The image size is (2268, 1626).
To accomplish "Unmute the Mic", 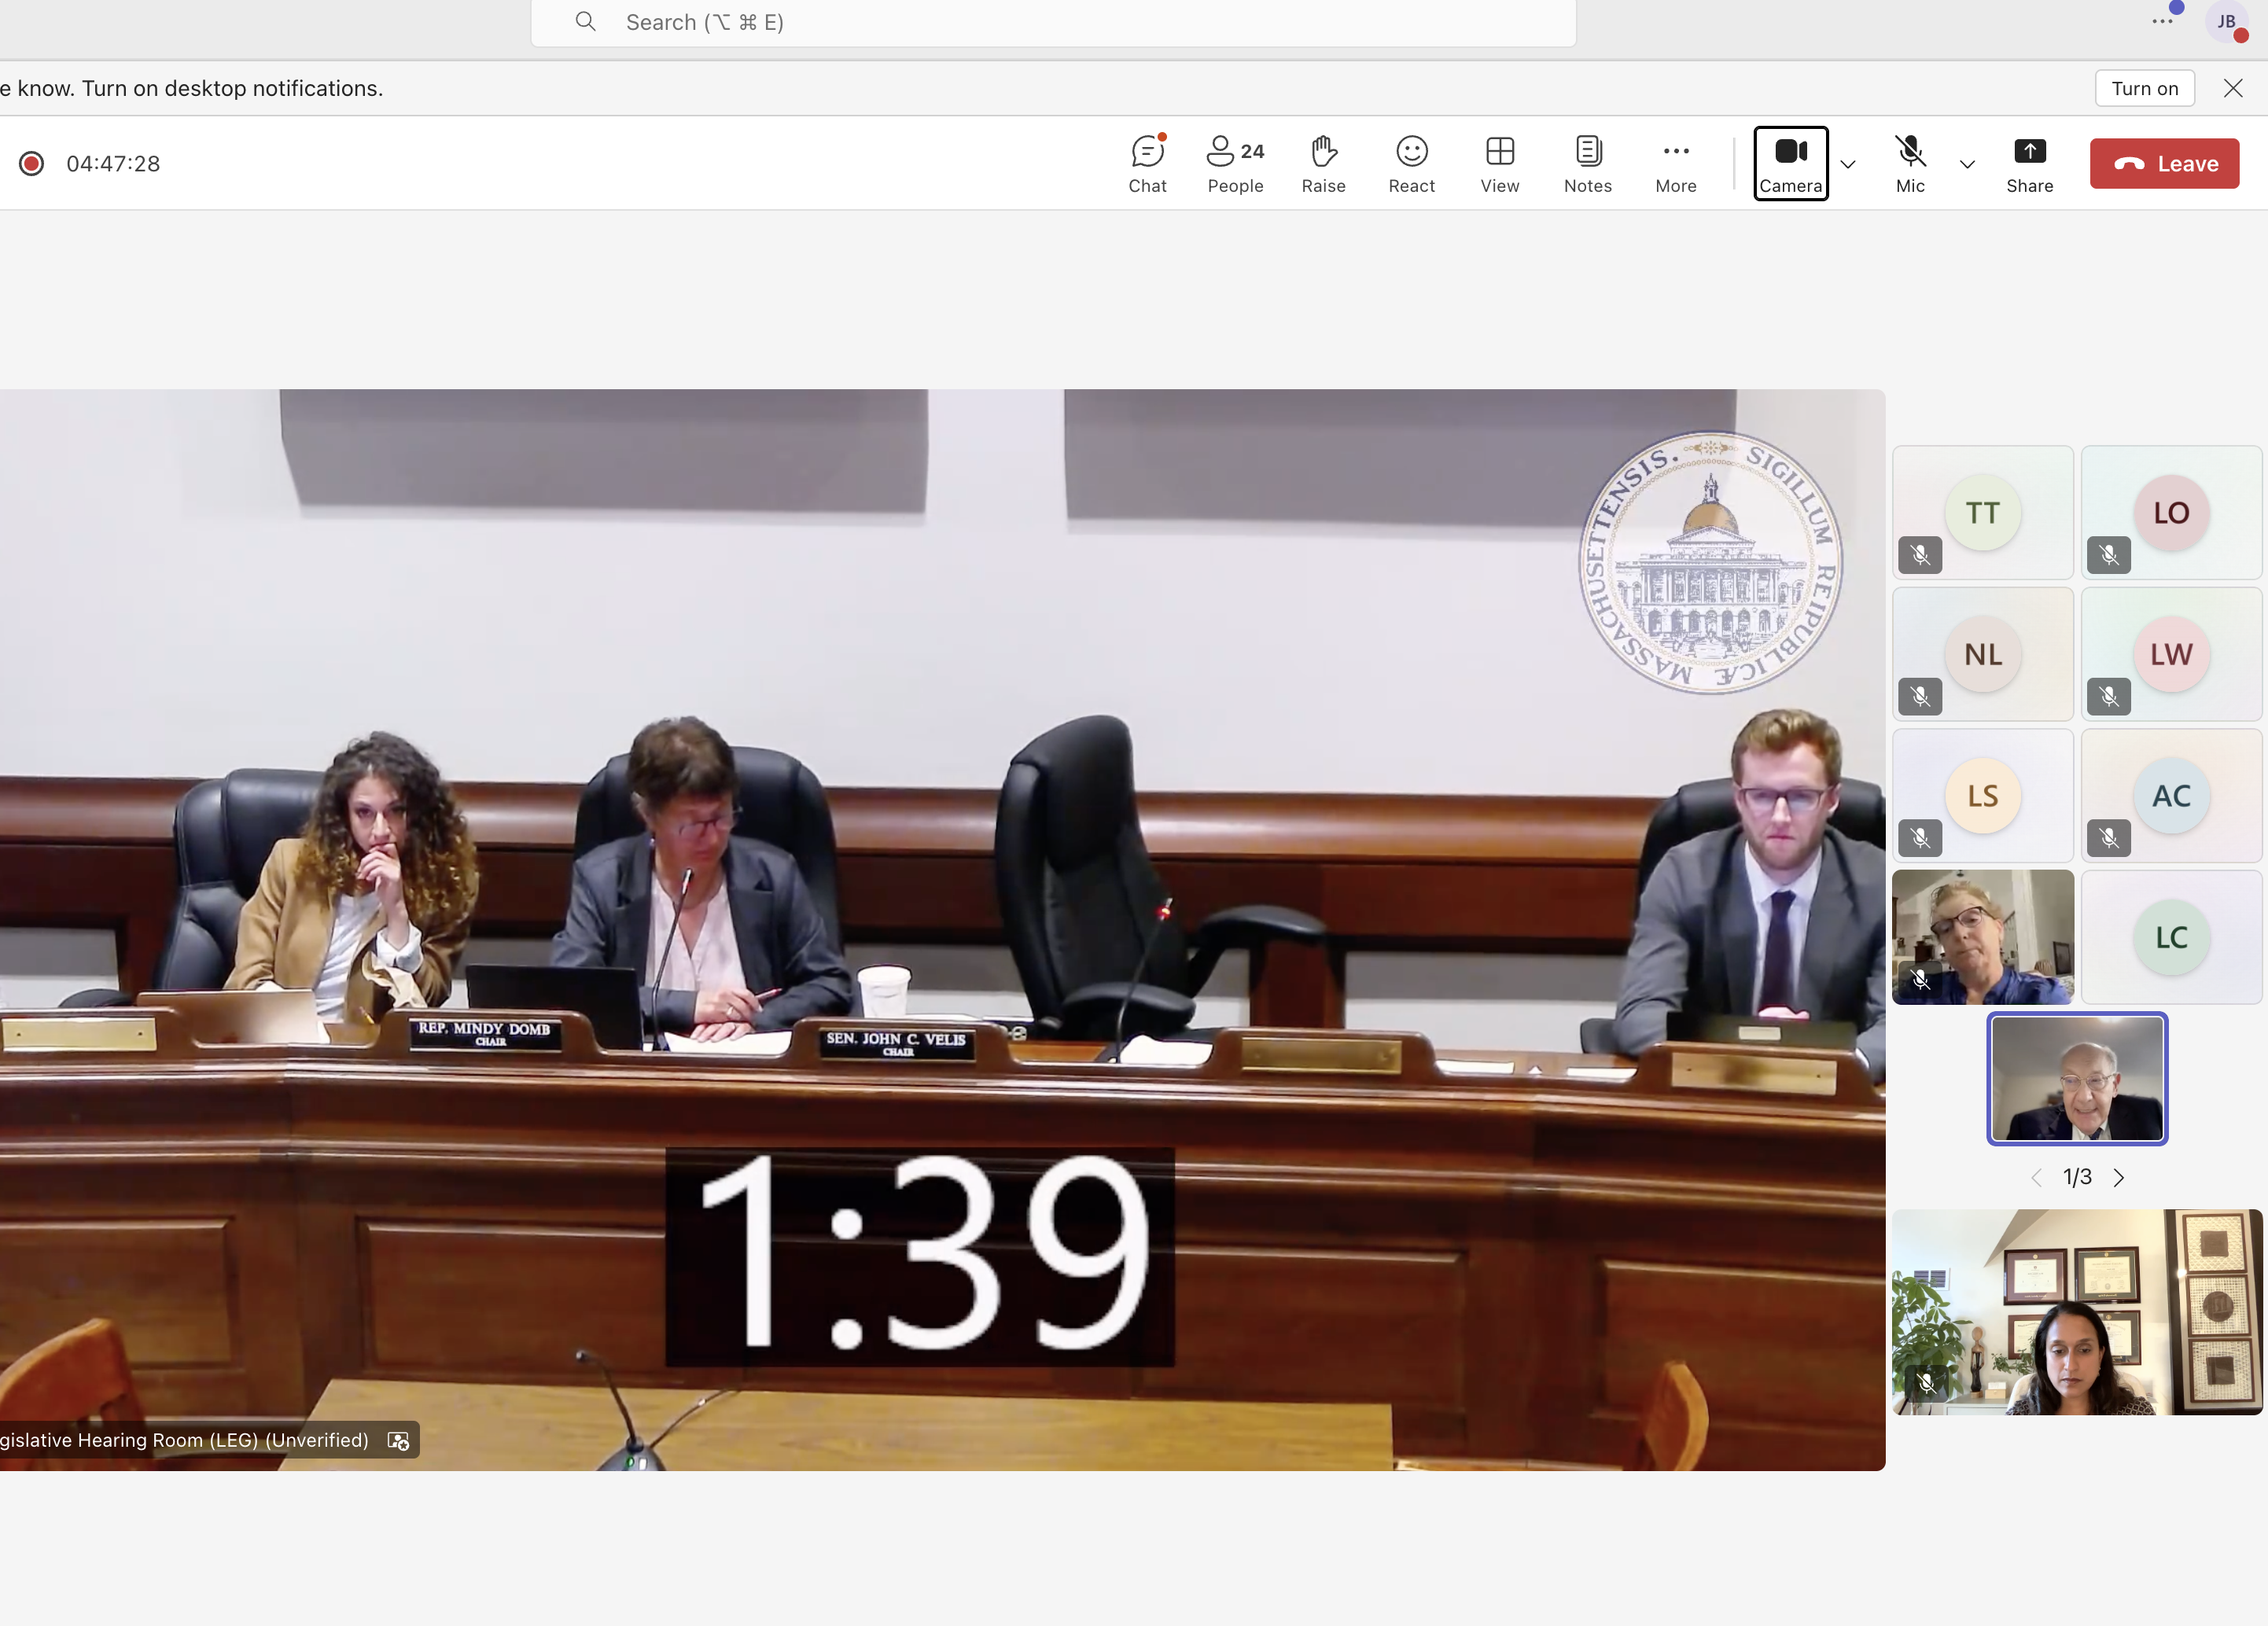I will pyautogui.click(x=1909, y=164).
